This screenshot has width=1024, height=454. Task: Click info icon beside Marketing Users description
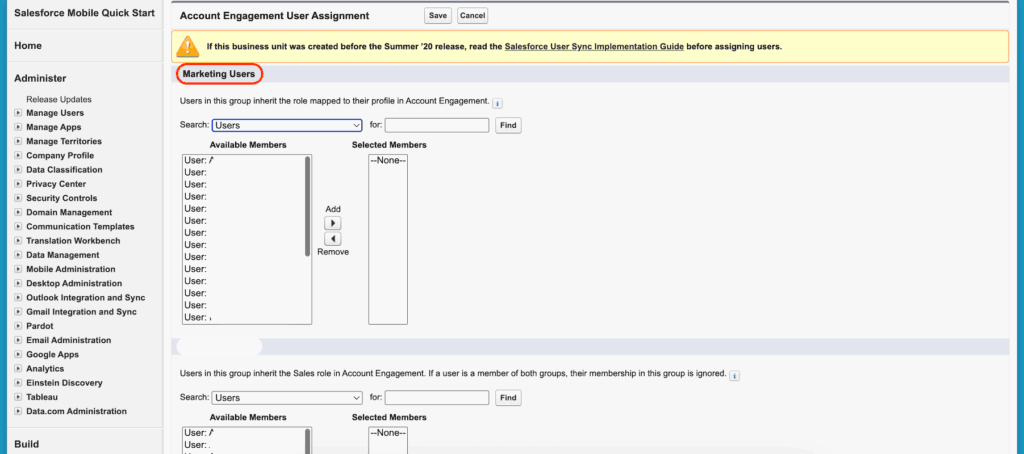497,103
